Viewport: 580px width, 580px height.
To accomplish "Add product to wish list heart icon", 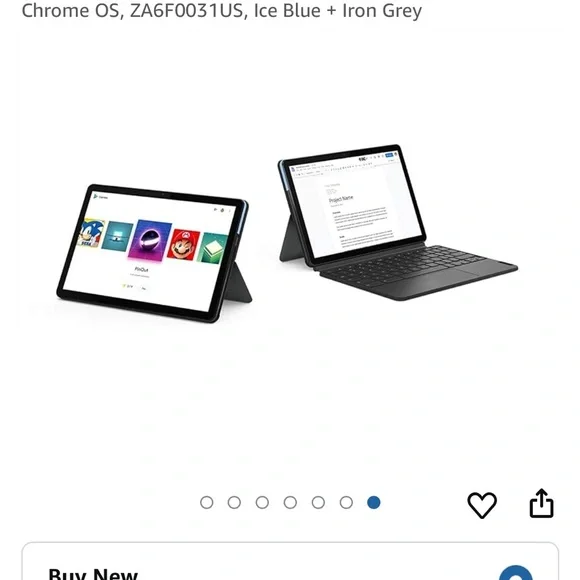I will coord(482,505).
